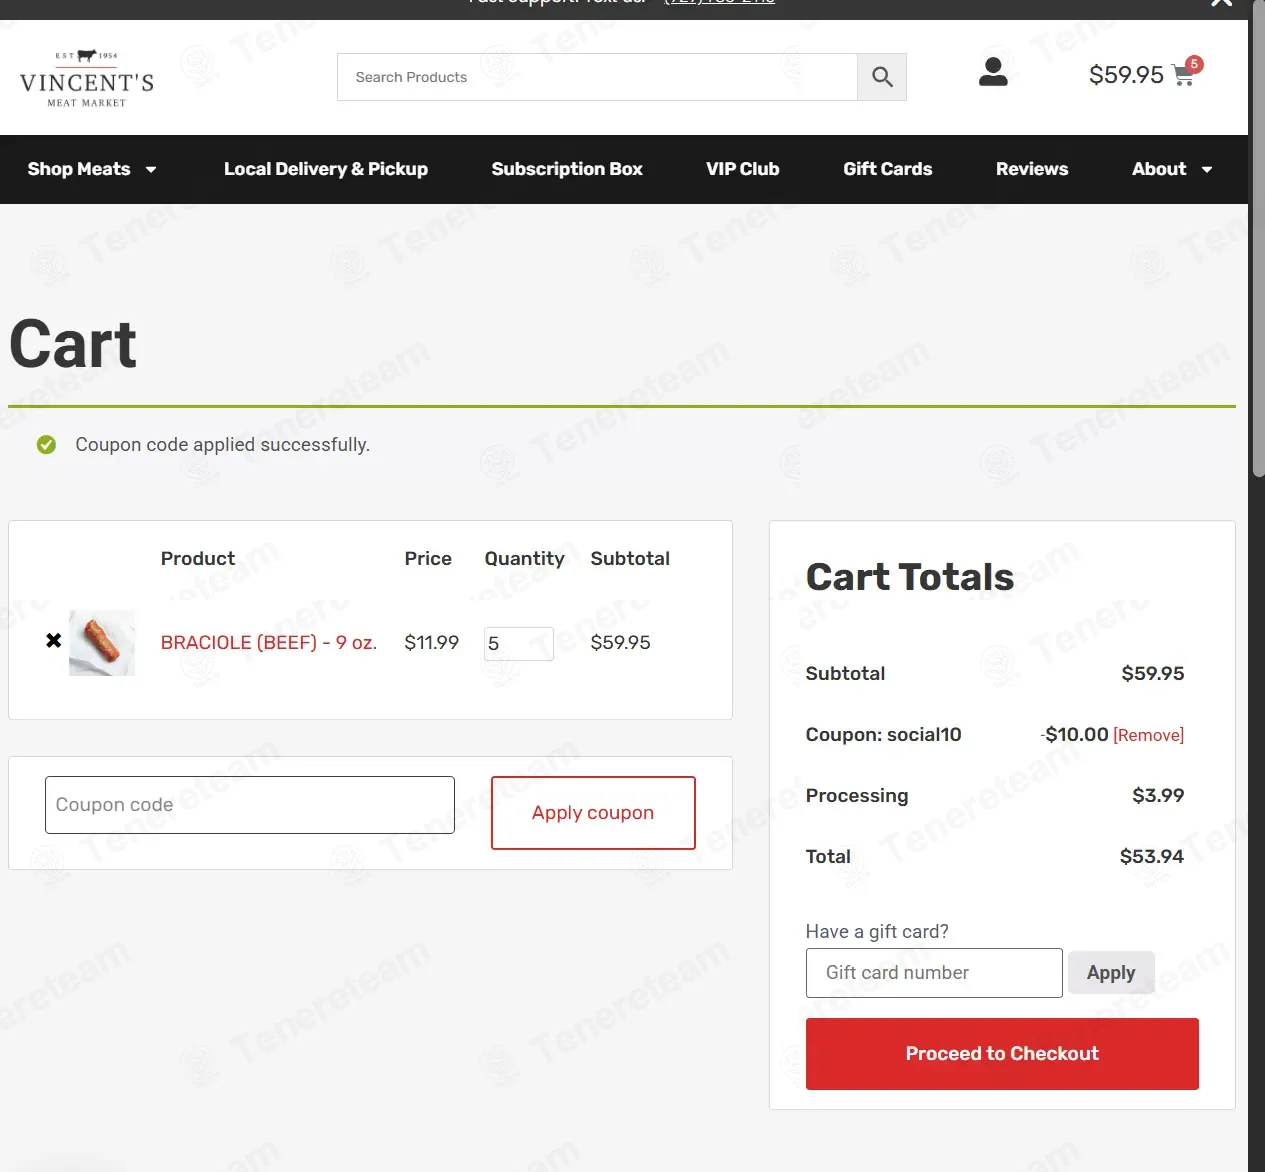Click 'Have a gift card?' text
1265x1172 pixels.
[x=877, y=931]
